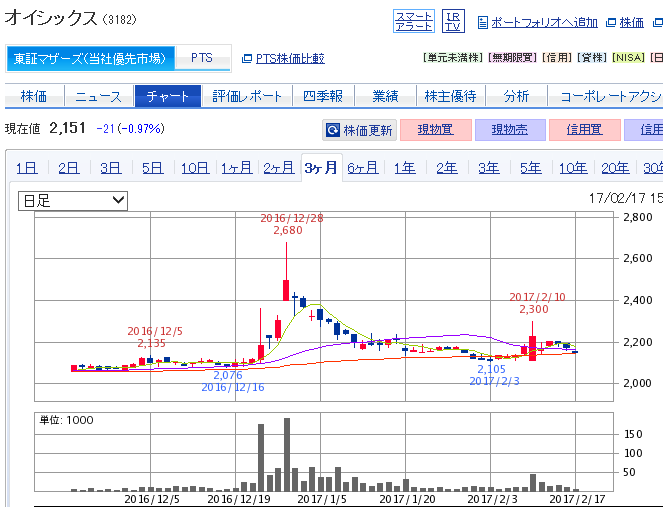This screenshot has width=663, height=507.
Task: Select the 5日 chart period
Action: 152,168
